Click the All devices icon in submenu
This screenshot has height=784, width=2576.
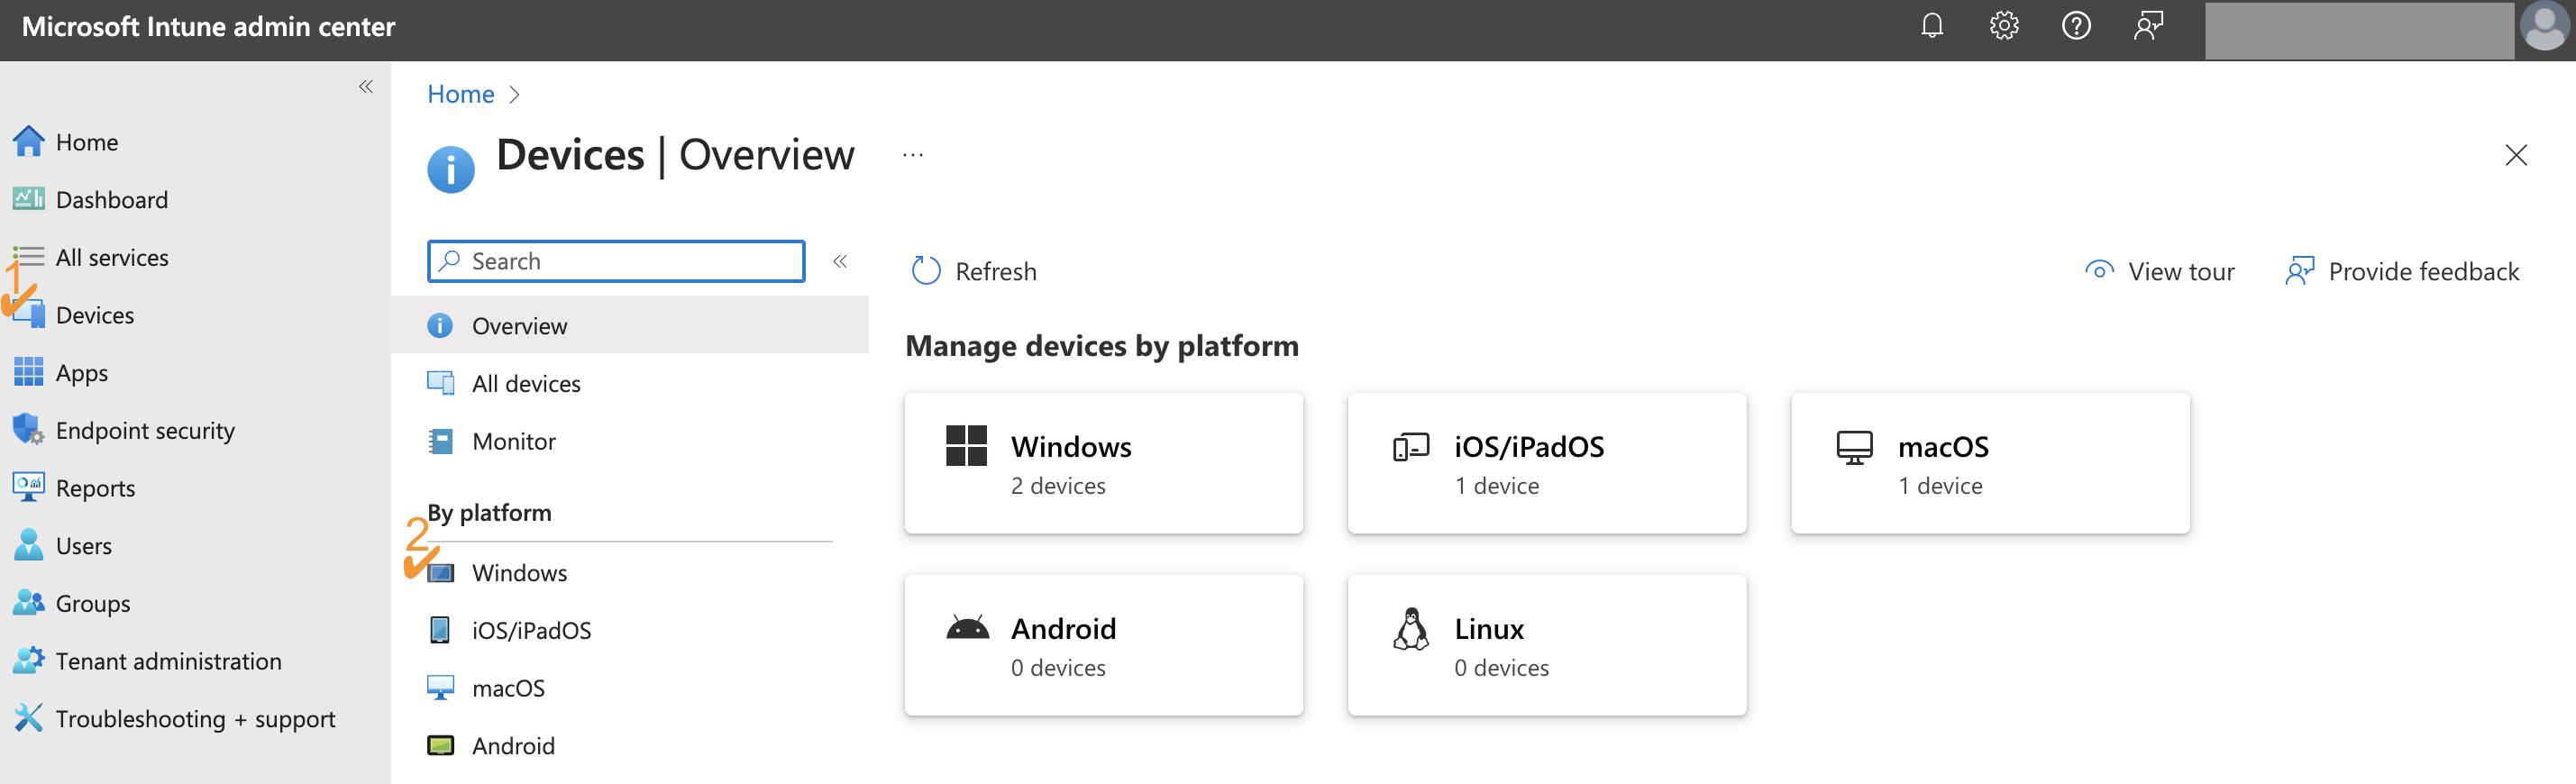click(x=440, y=383)
